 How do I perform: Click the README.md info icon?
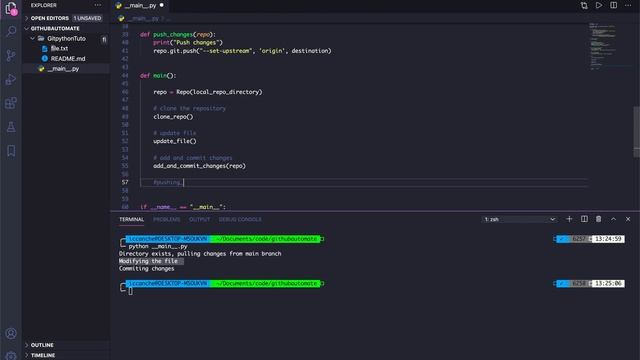coord(44,58)
